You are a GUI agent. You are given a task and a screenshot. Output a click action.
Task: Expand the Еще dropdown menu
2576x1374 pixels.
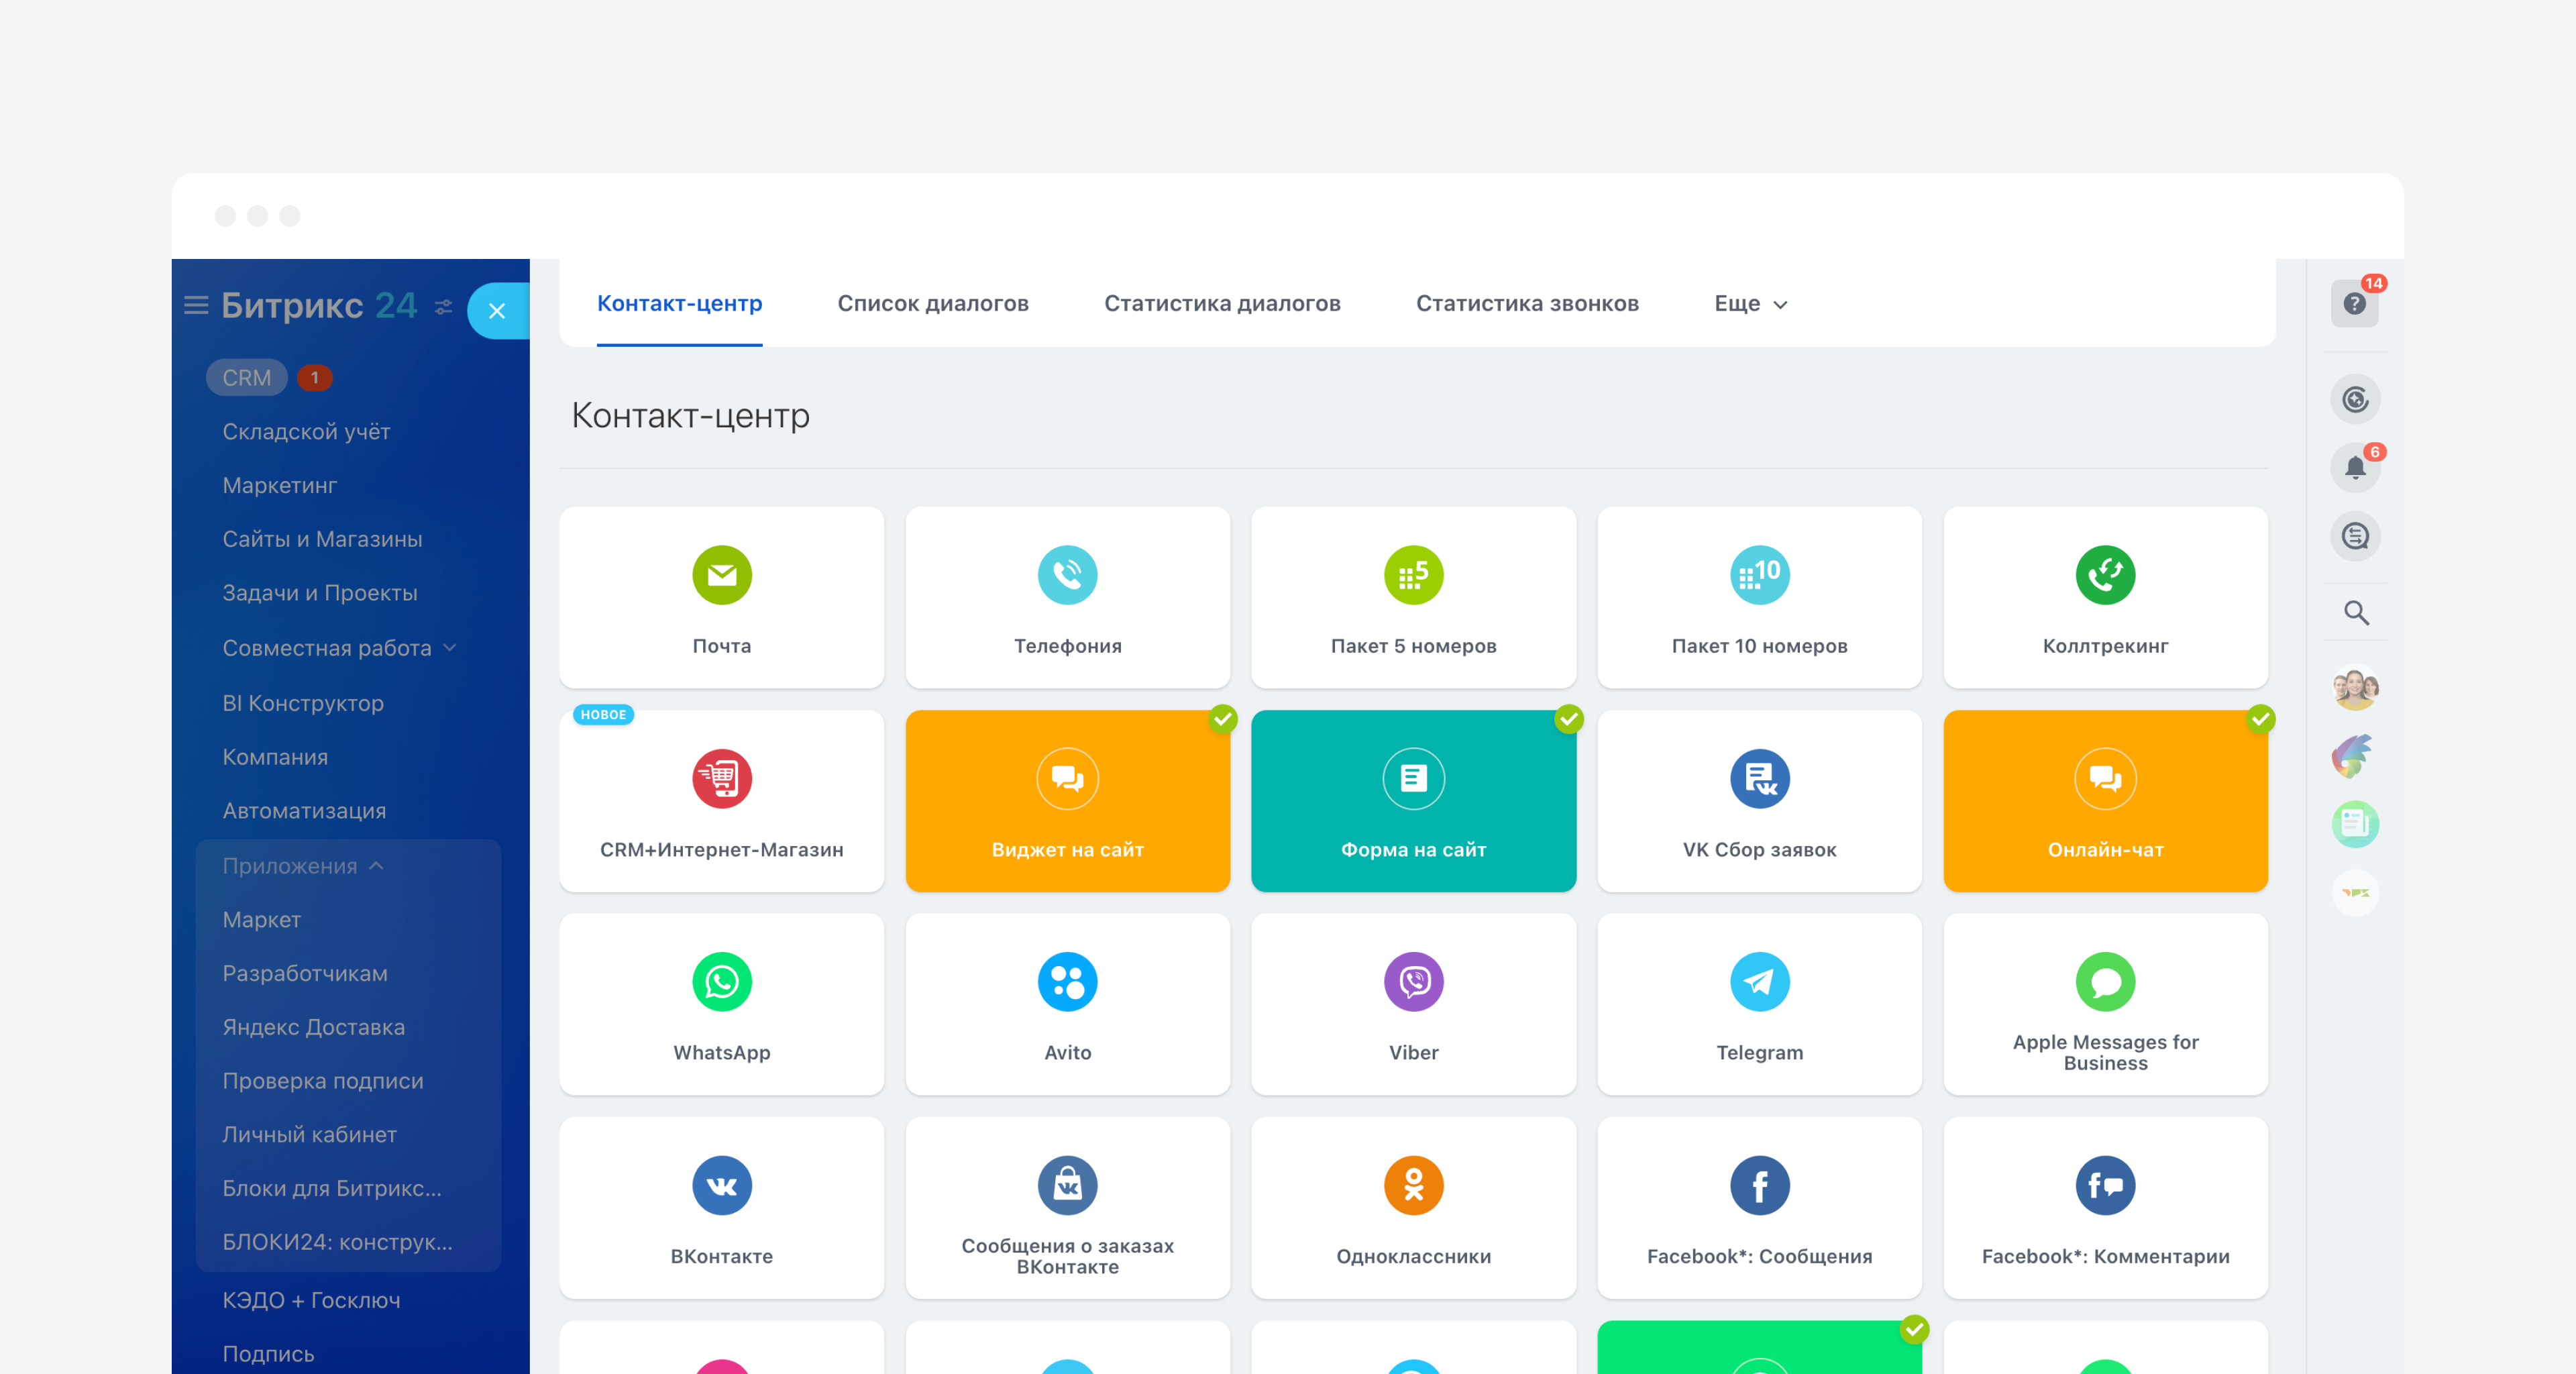click(x=1746, y=302)
